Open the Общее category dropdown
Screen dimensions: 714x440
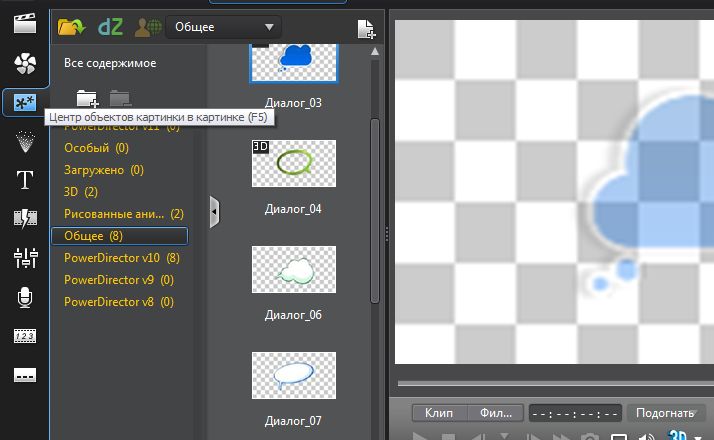pos(223,27)
